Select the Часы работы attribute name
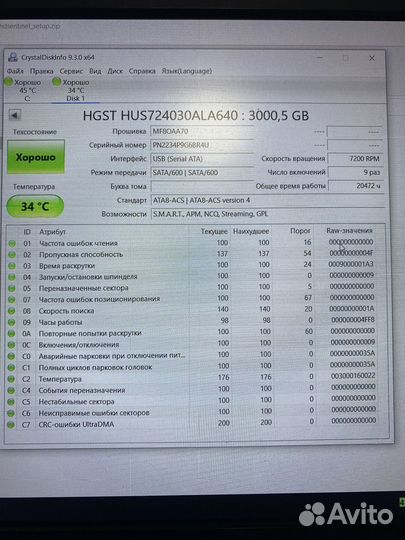 point(60,322)
